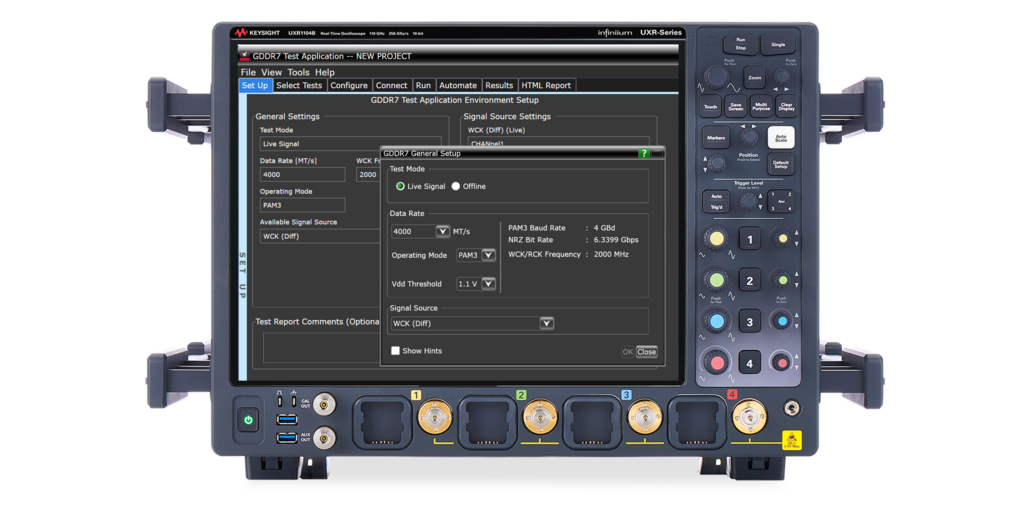Click the Close button in dialog
The image size is (1024, 512).
(647, 352)
